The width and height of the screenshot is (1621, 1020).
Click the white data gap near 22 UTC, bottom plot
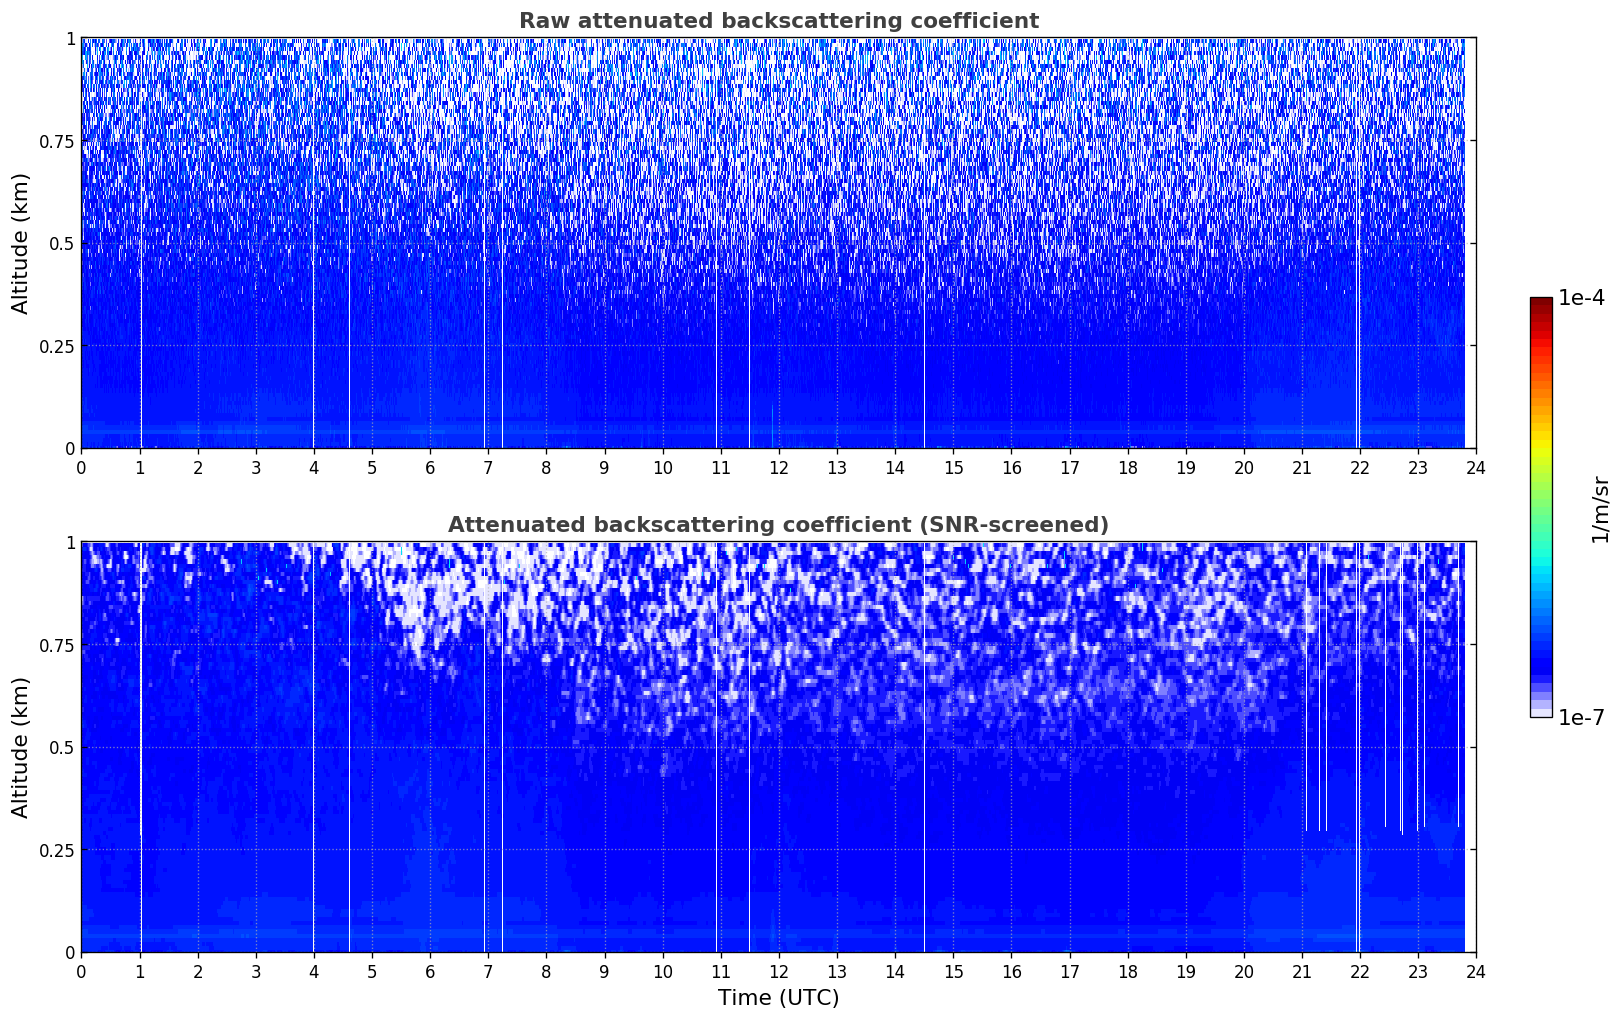point(1358,747)
